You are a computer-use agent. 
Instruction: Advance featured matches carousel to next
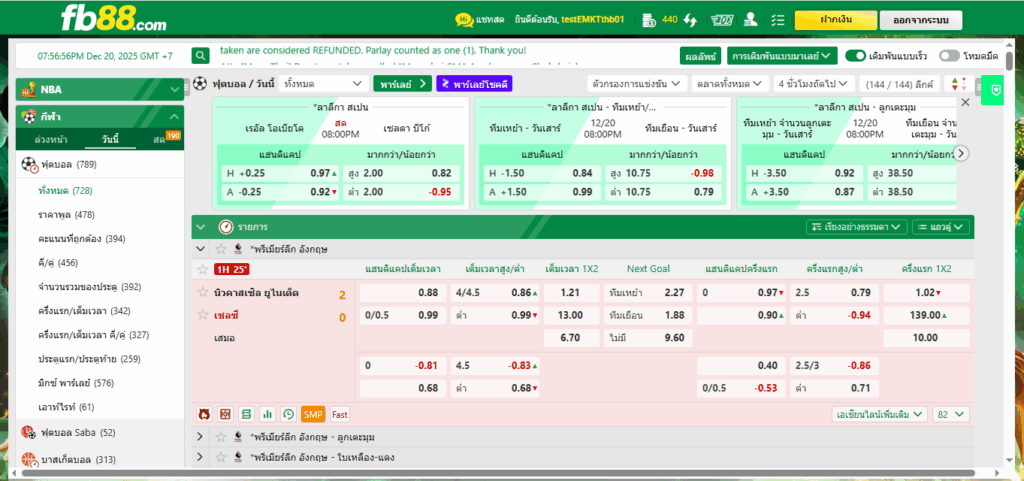tap(962, 153)
